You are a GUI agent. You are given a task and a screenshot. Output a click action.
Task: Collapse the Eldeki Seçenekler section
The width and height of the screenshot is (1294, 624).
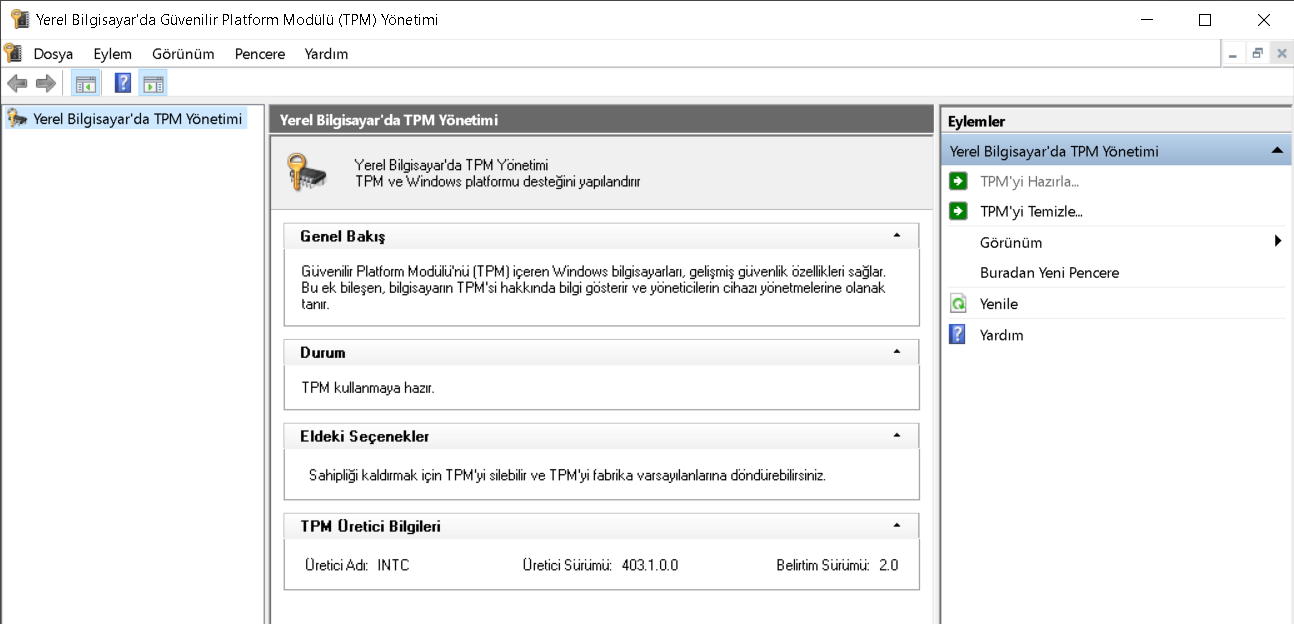(x=897, y=436)
